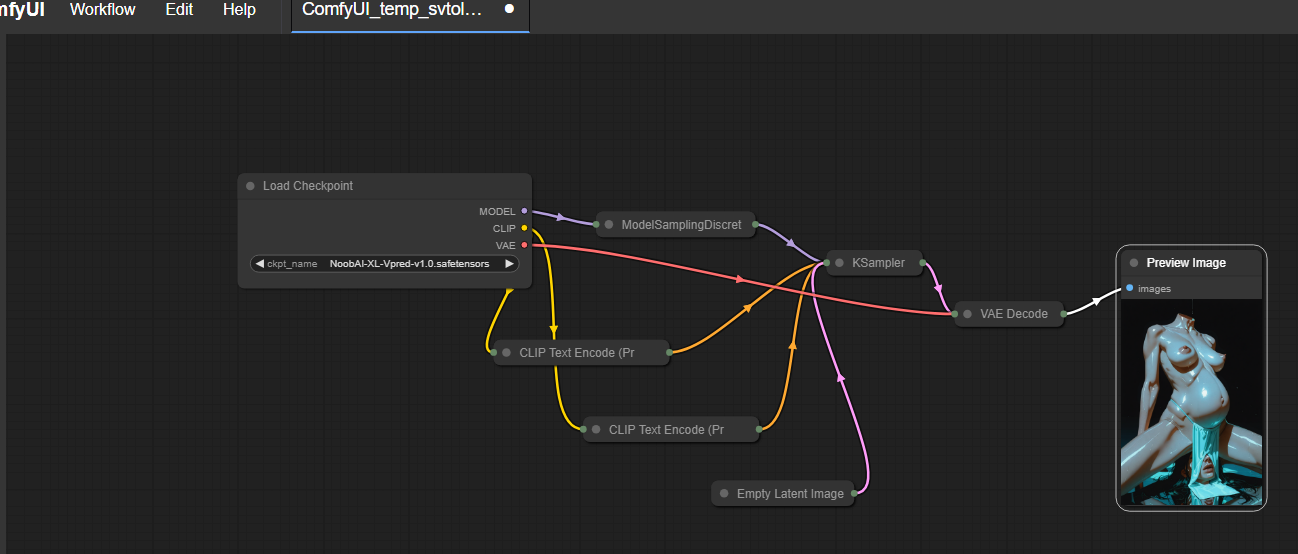Open the Help menu
Image resolution: width=1298 pixels, height=554 pixels.
pyautogui.click(x=239, y=10)
